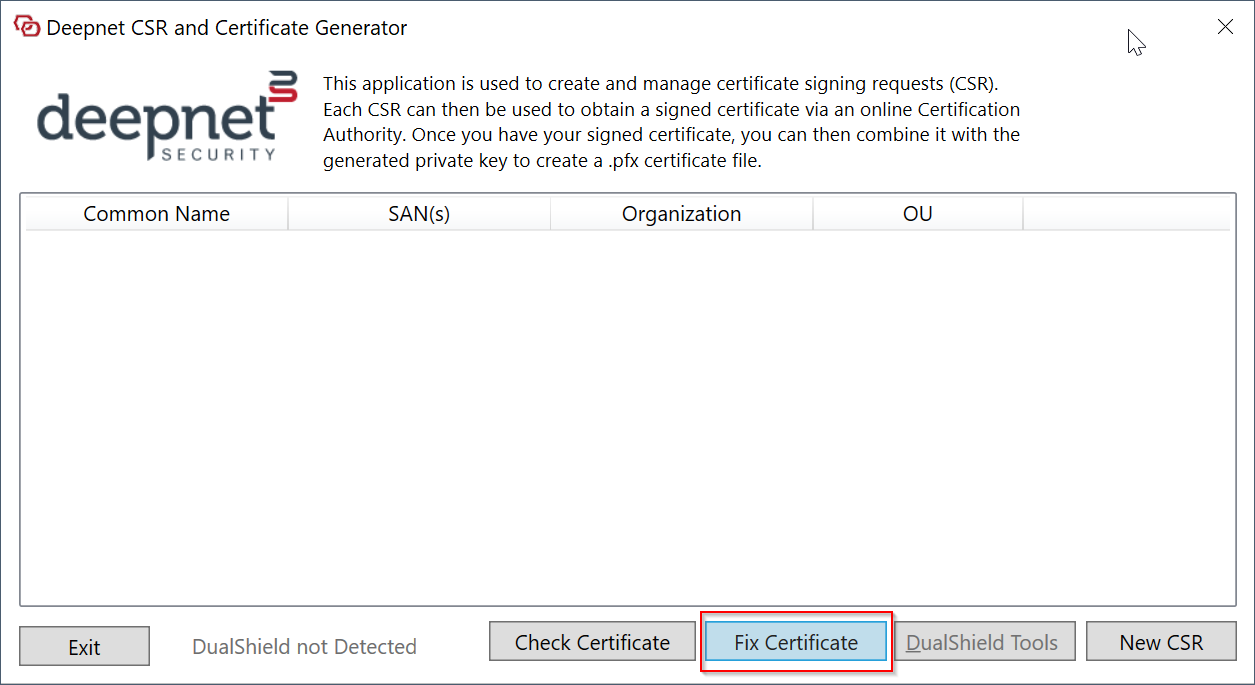Image resolution: width=1255 pixels, height=685 pixels.
Task: Click the application description paragraph
Action: tap(671, 122)
